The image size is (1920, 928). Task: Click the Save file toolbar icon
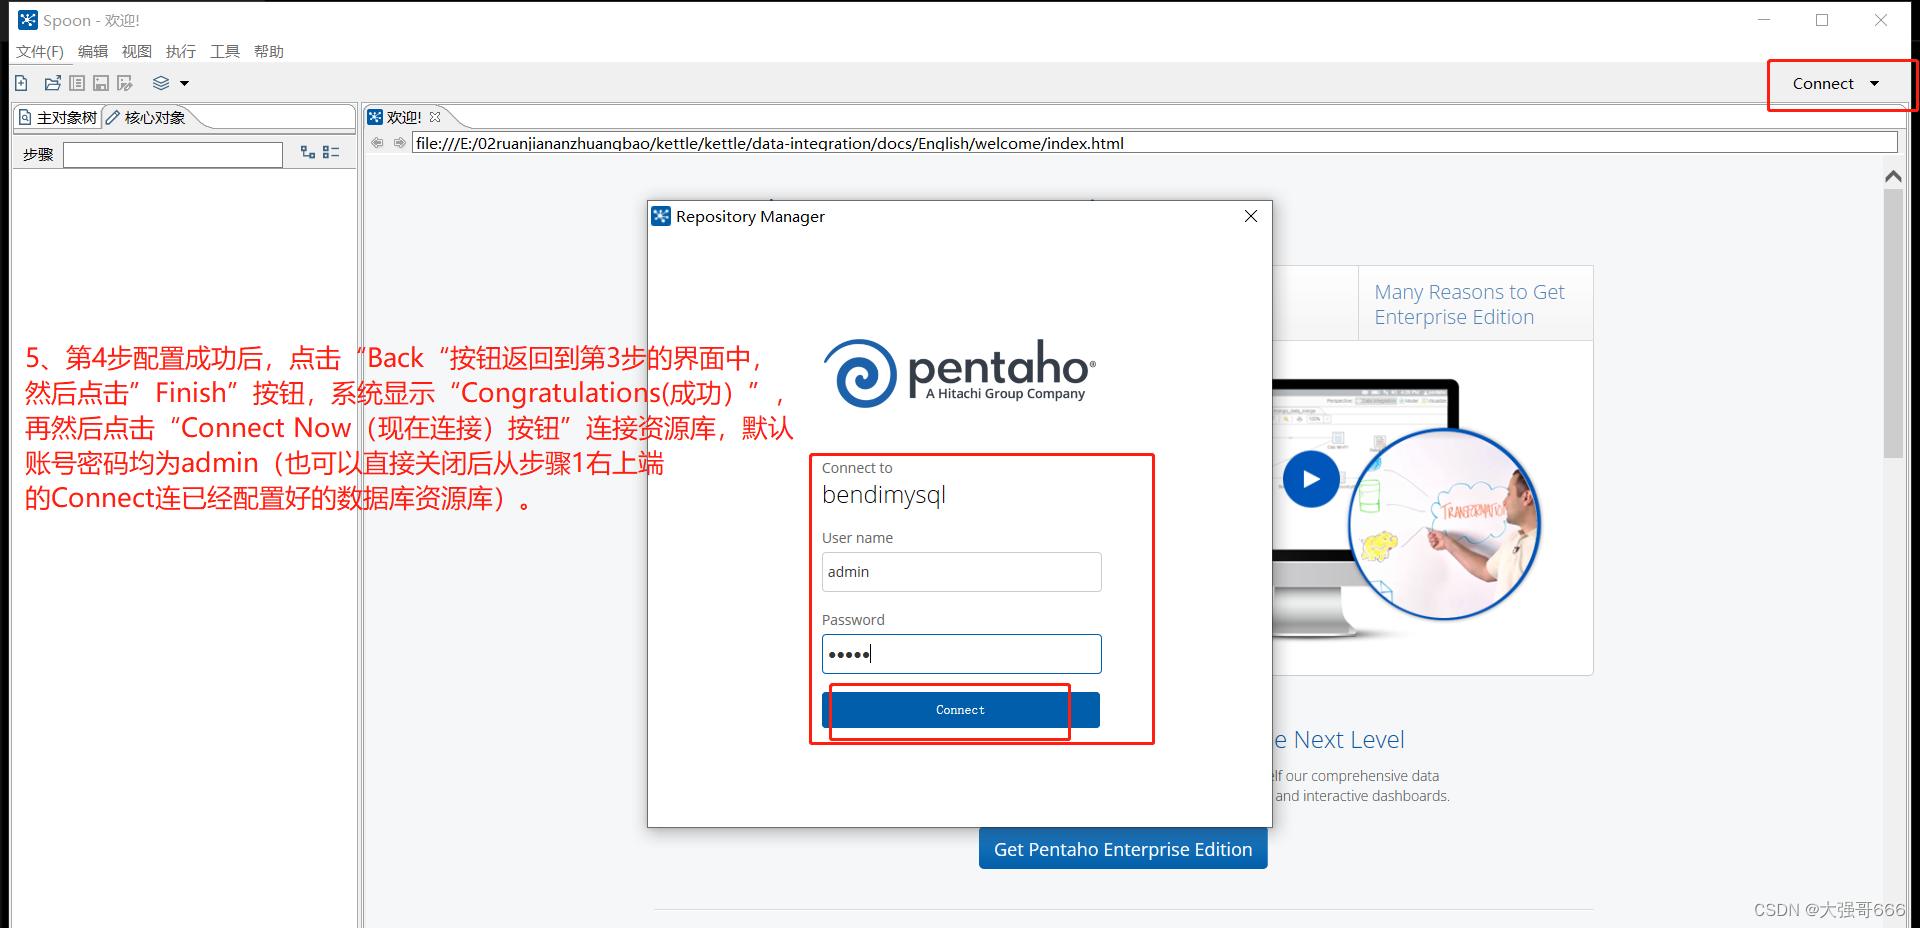click(101, 83)
